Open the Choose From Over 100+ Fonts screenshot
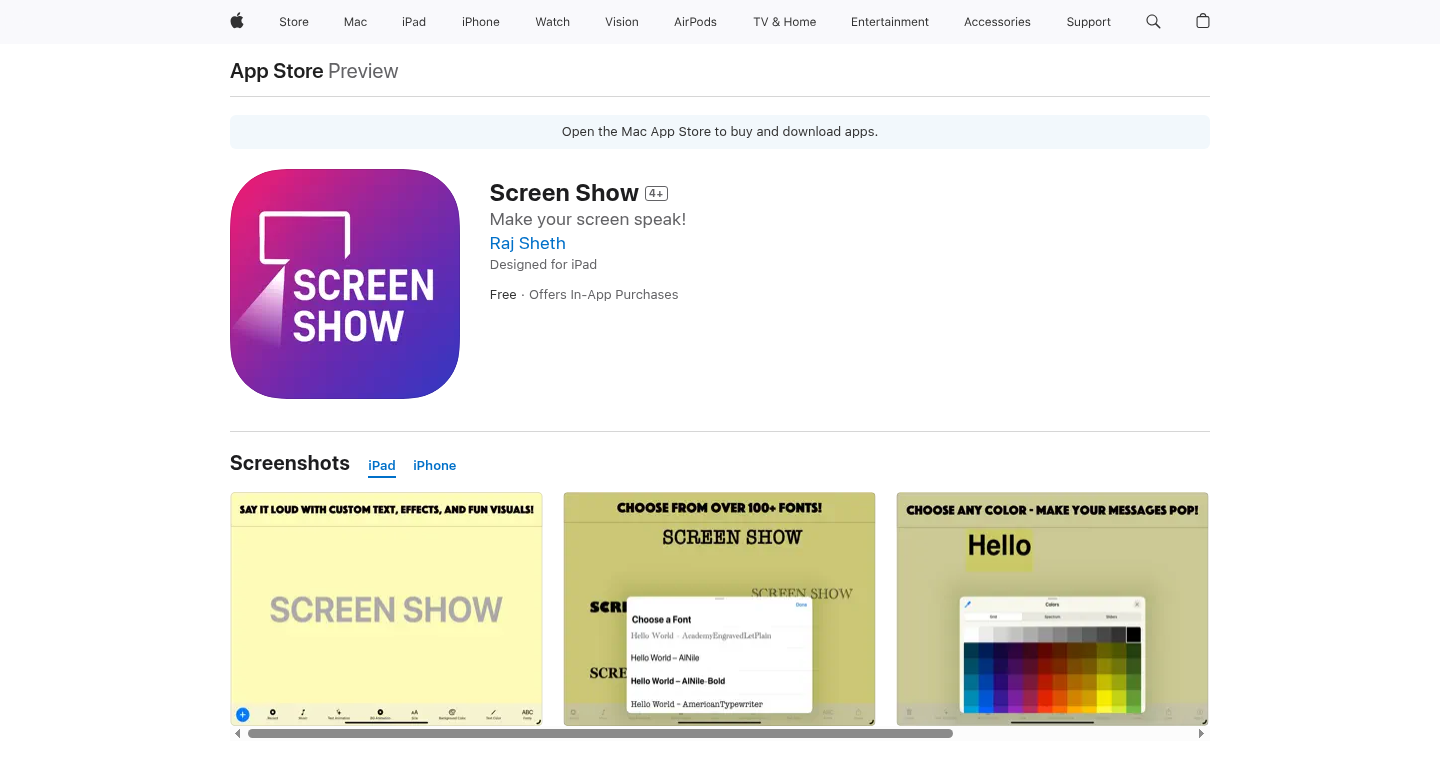 point(719,609)
